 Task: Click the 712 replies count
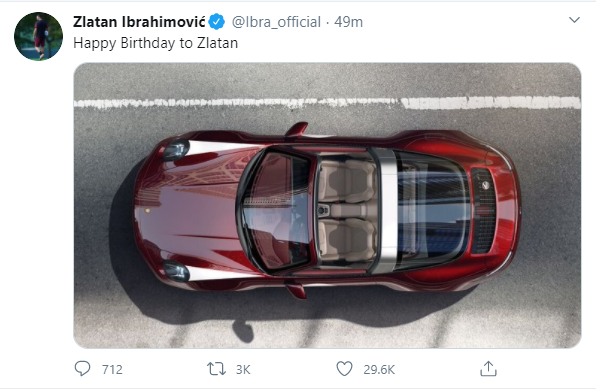[112, 370]
